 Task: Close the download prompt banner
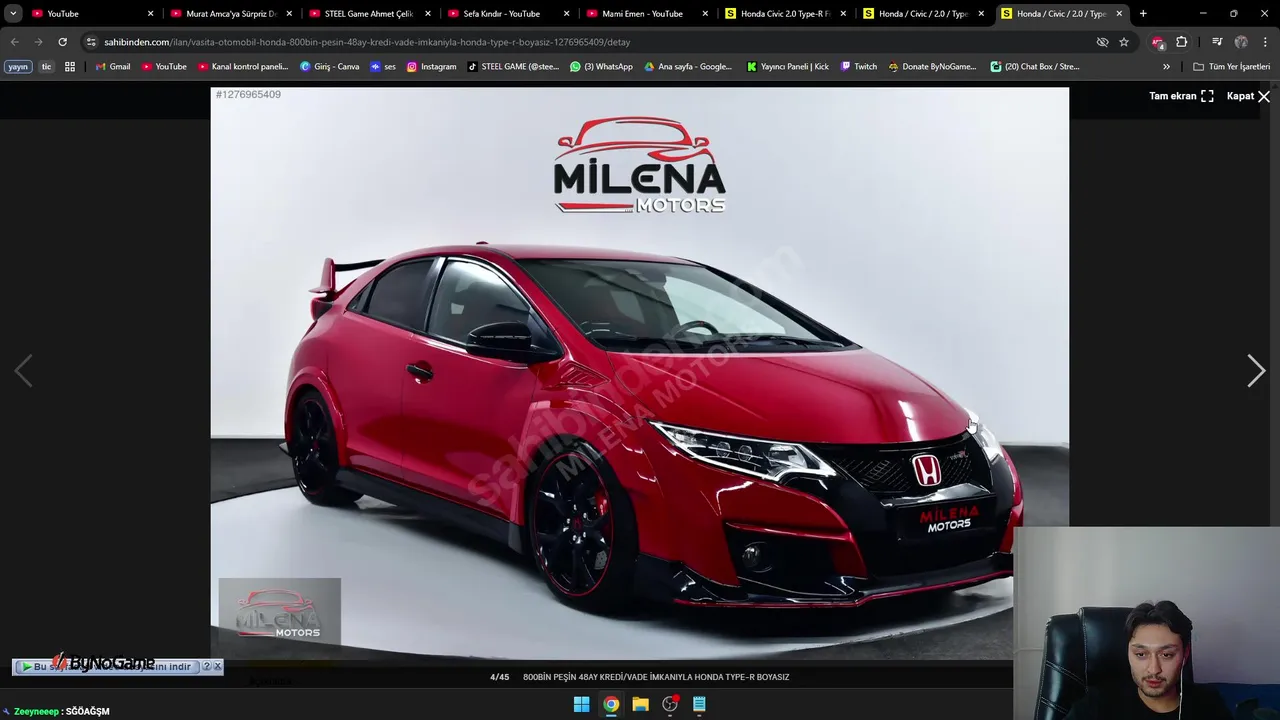click(x=217, y=666)
